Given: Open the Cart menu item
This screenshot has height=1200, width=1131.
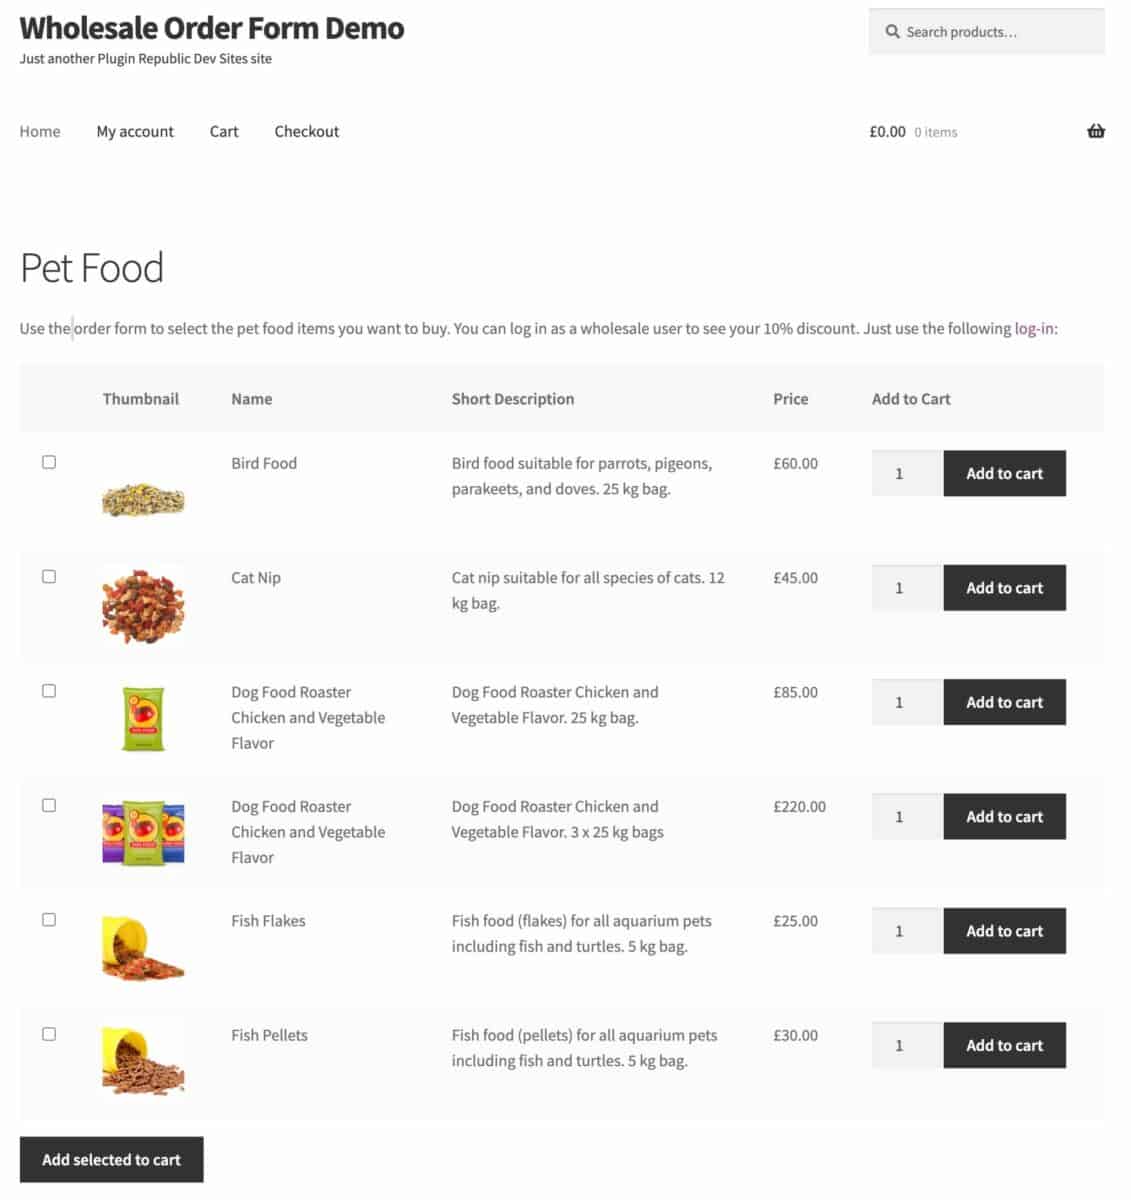Looking at the screenshot, I should click(223, 131).
